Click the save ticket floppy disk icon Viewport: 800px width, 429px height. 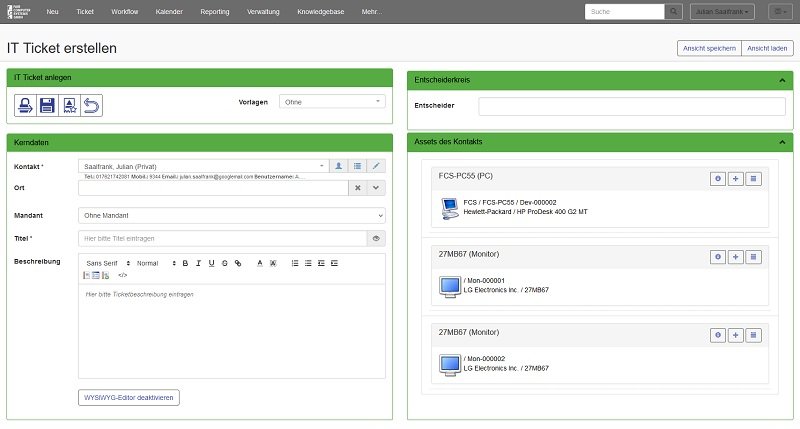(x=47, y=104)
